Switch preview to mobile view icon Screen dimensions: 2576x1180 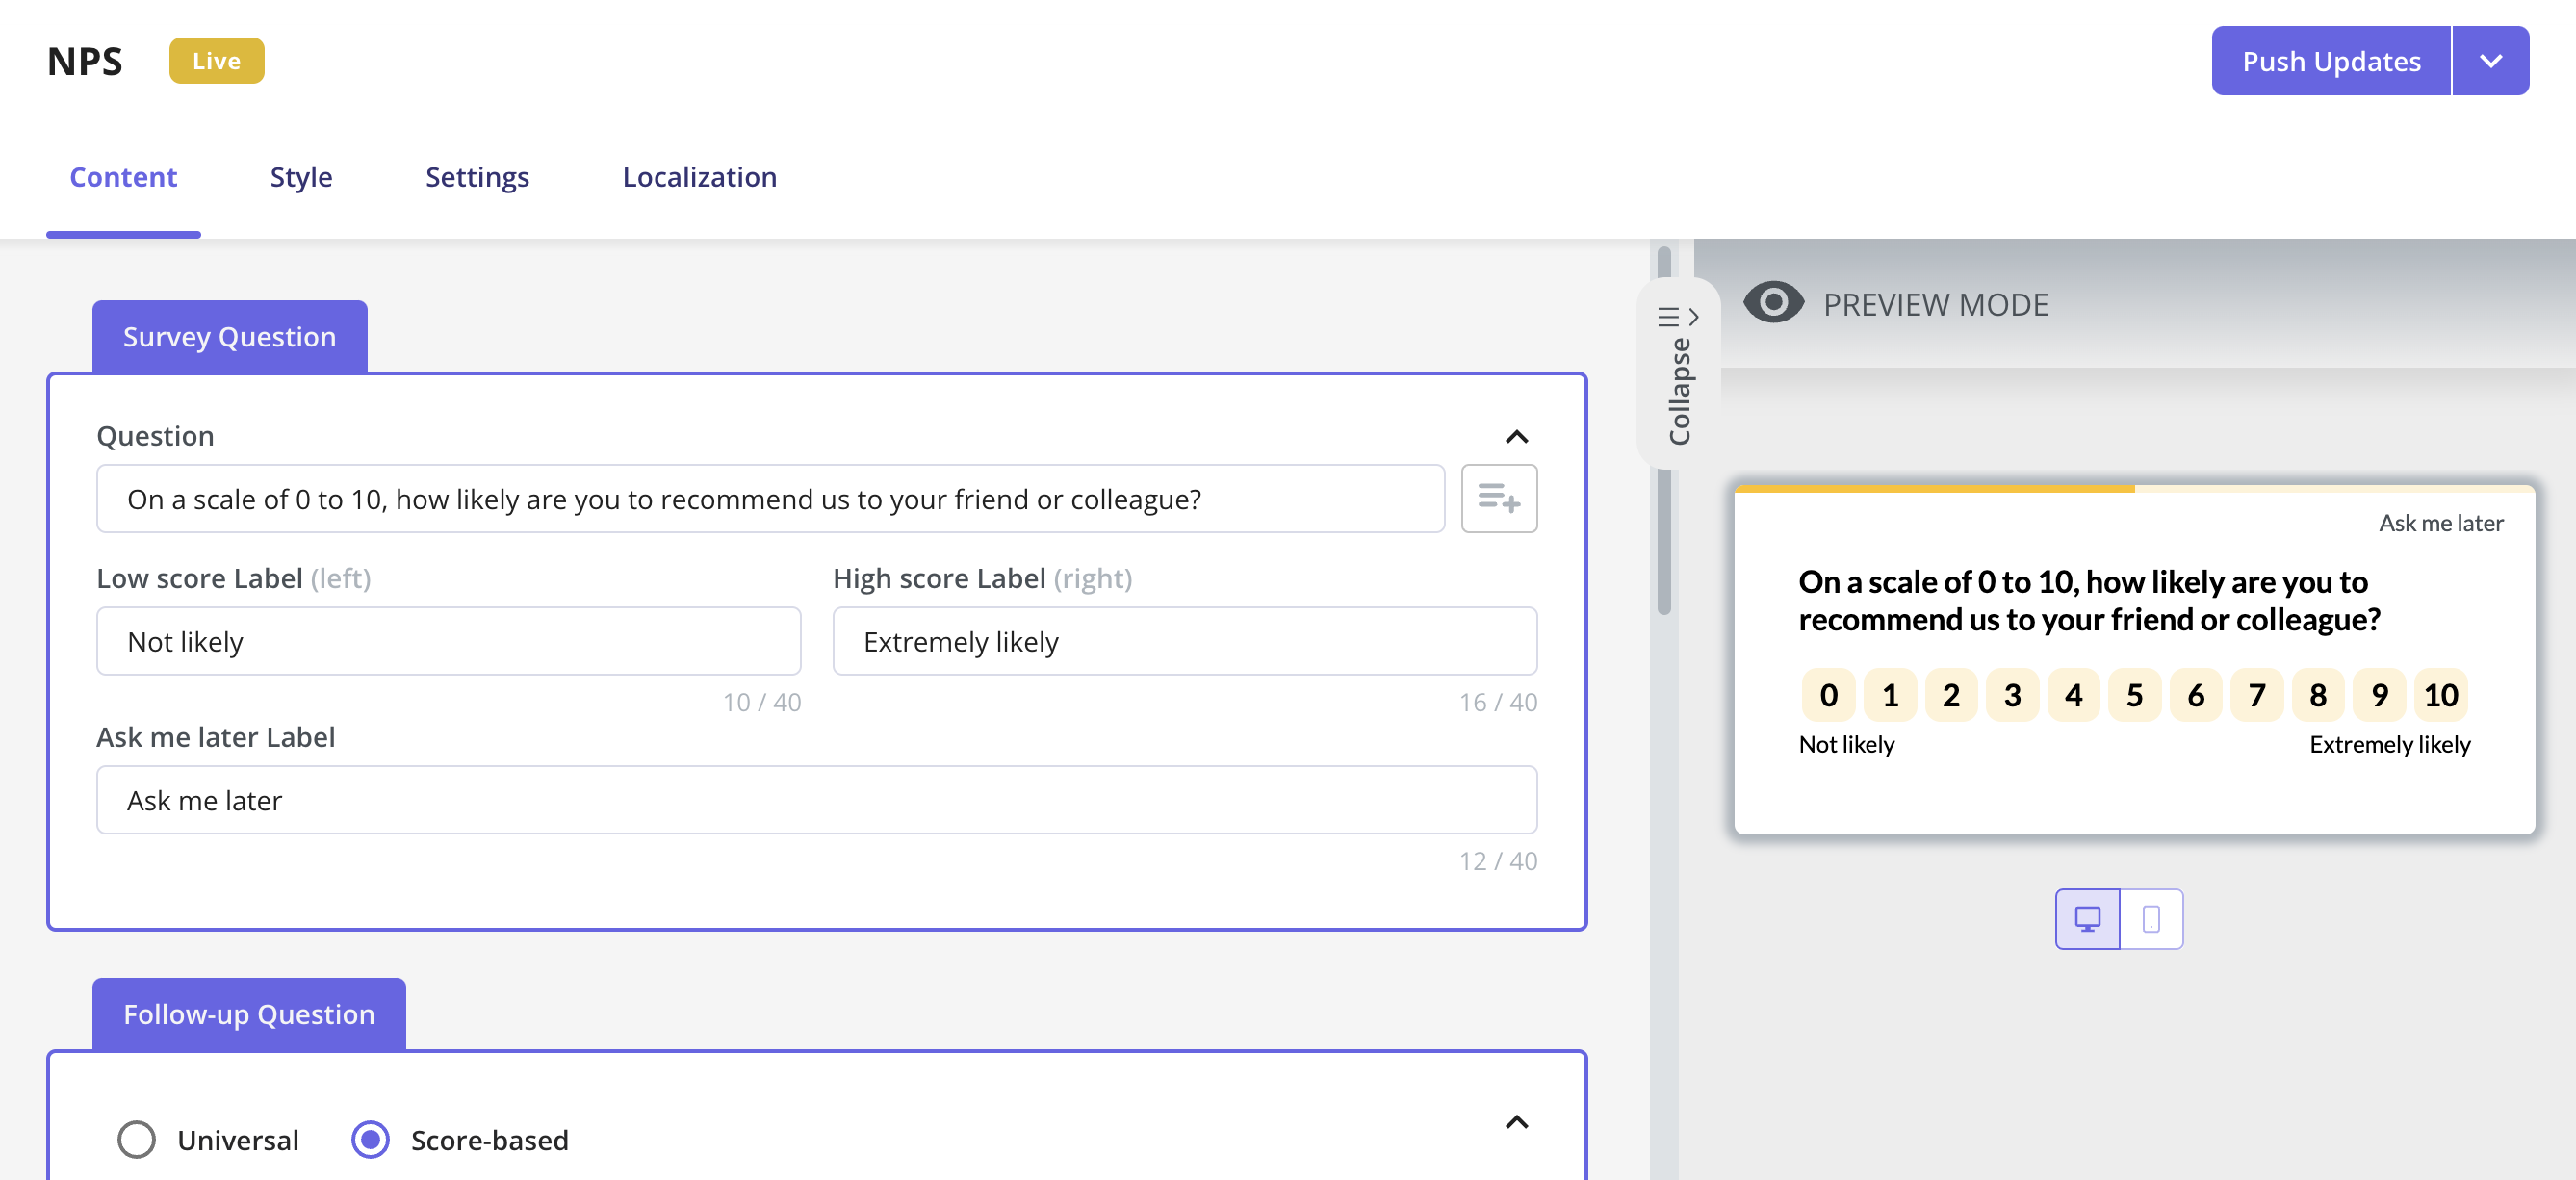click(x=2151, y=918)
